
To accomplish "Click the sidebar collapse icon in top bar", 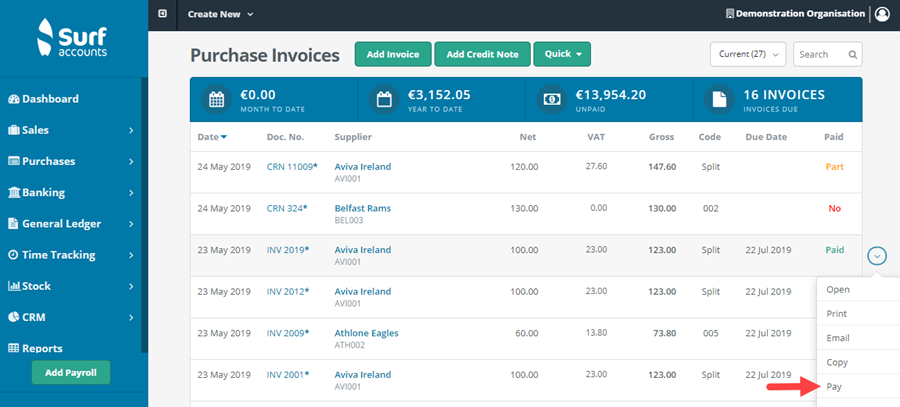I will (x=162, y=14).
